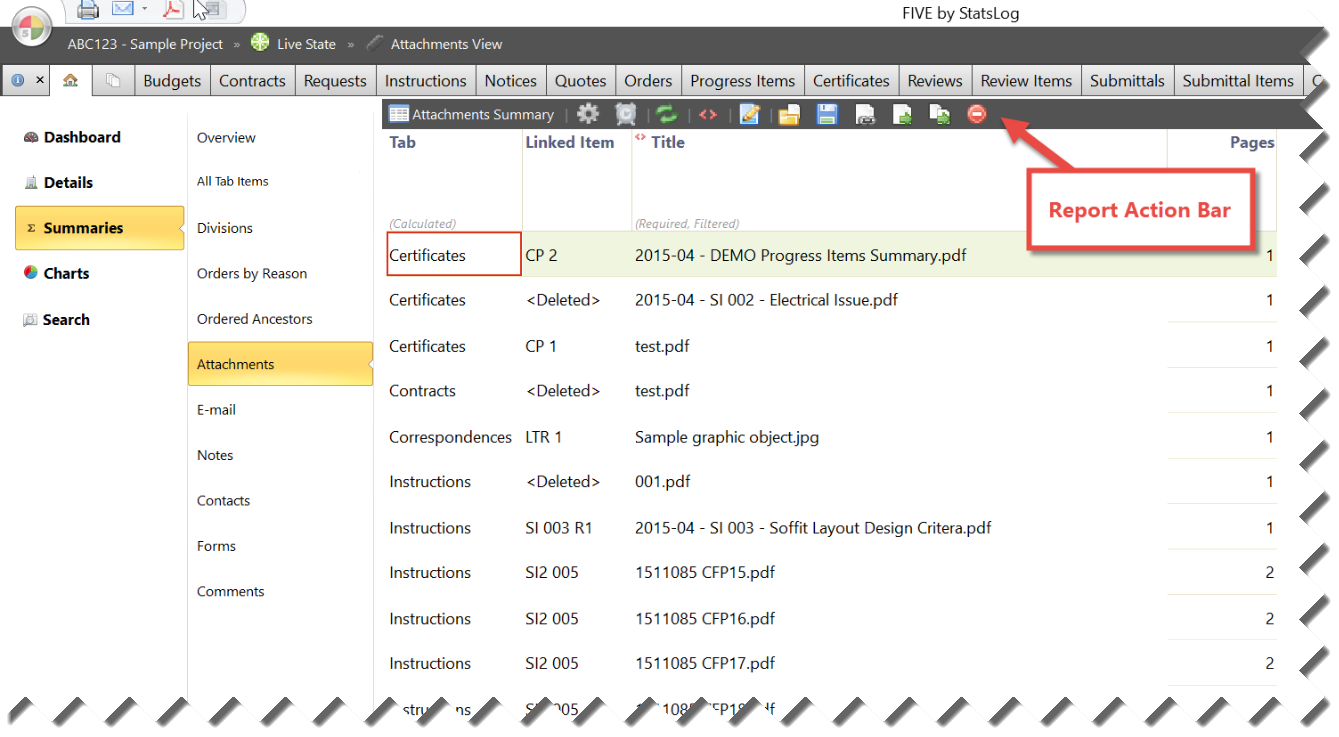Click the red angle brackets icon in report bar
This screenshot has width=1339, height=737.
[708, 114]
